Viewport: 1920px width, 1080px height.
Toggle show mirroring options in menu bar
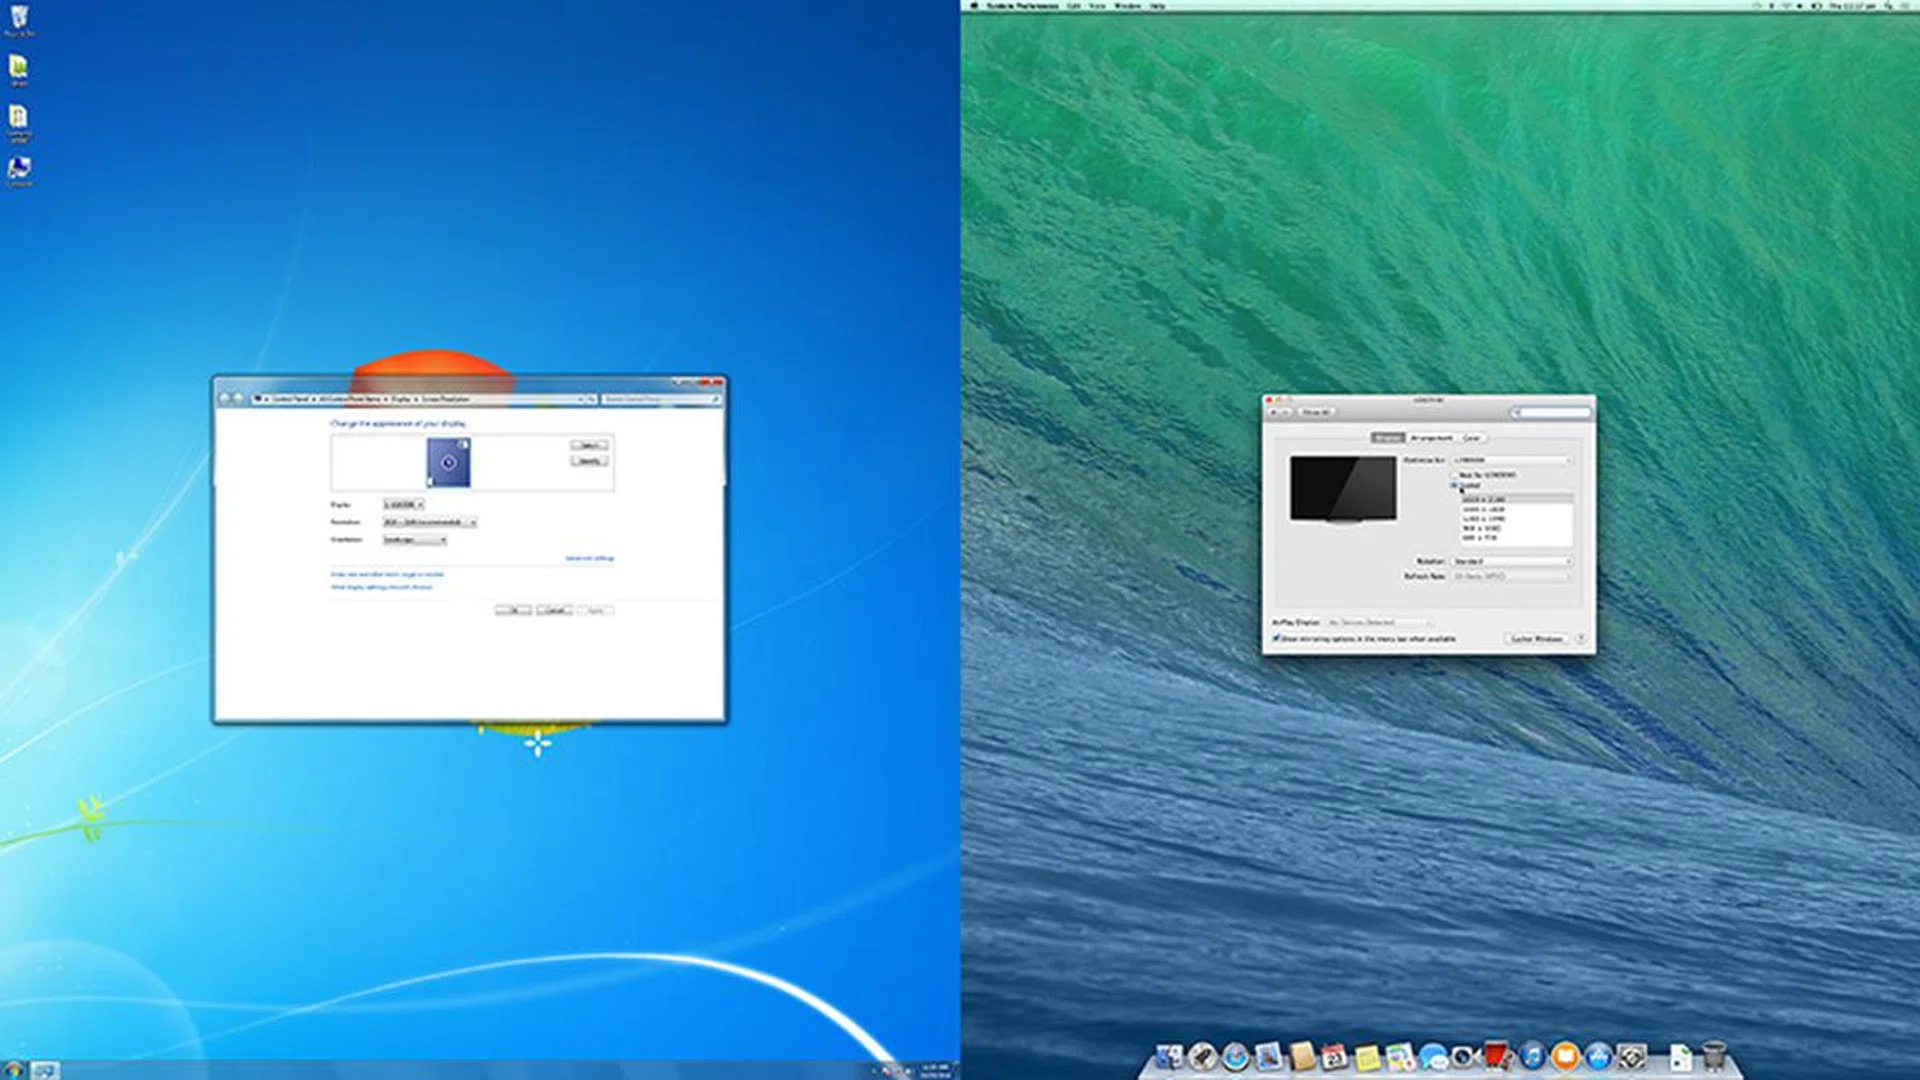[x=1277, y=639]
